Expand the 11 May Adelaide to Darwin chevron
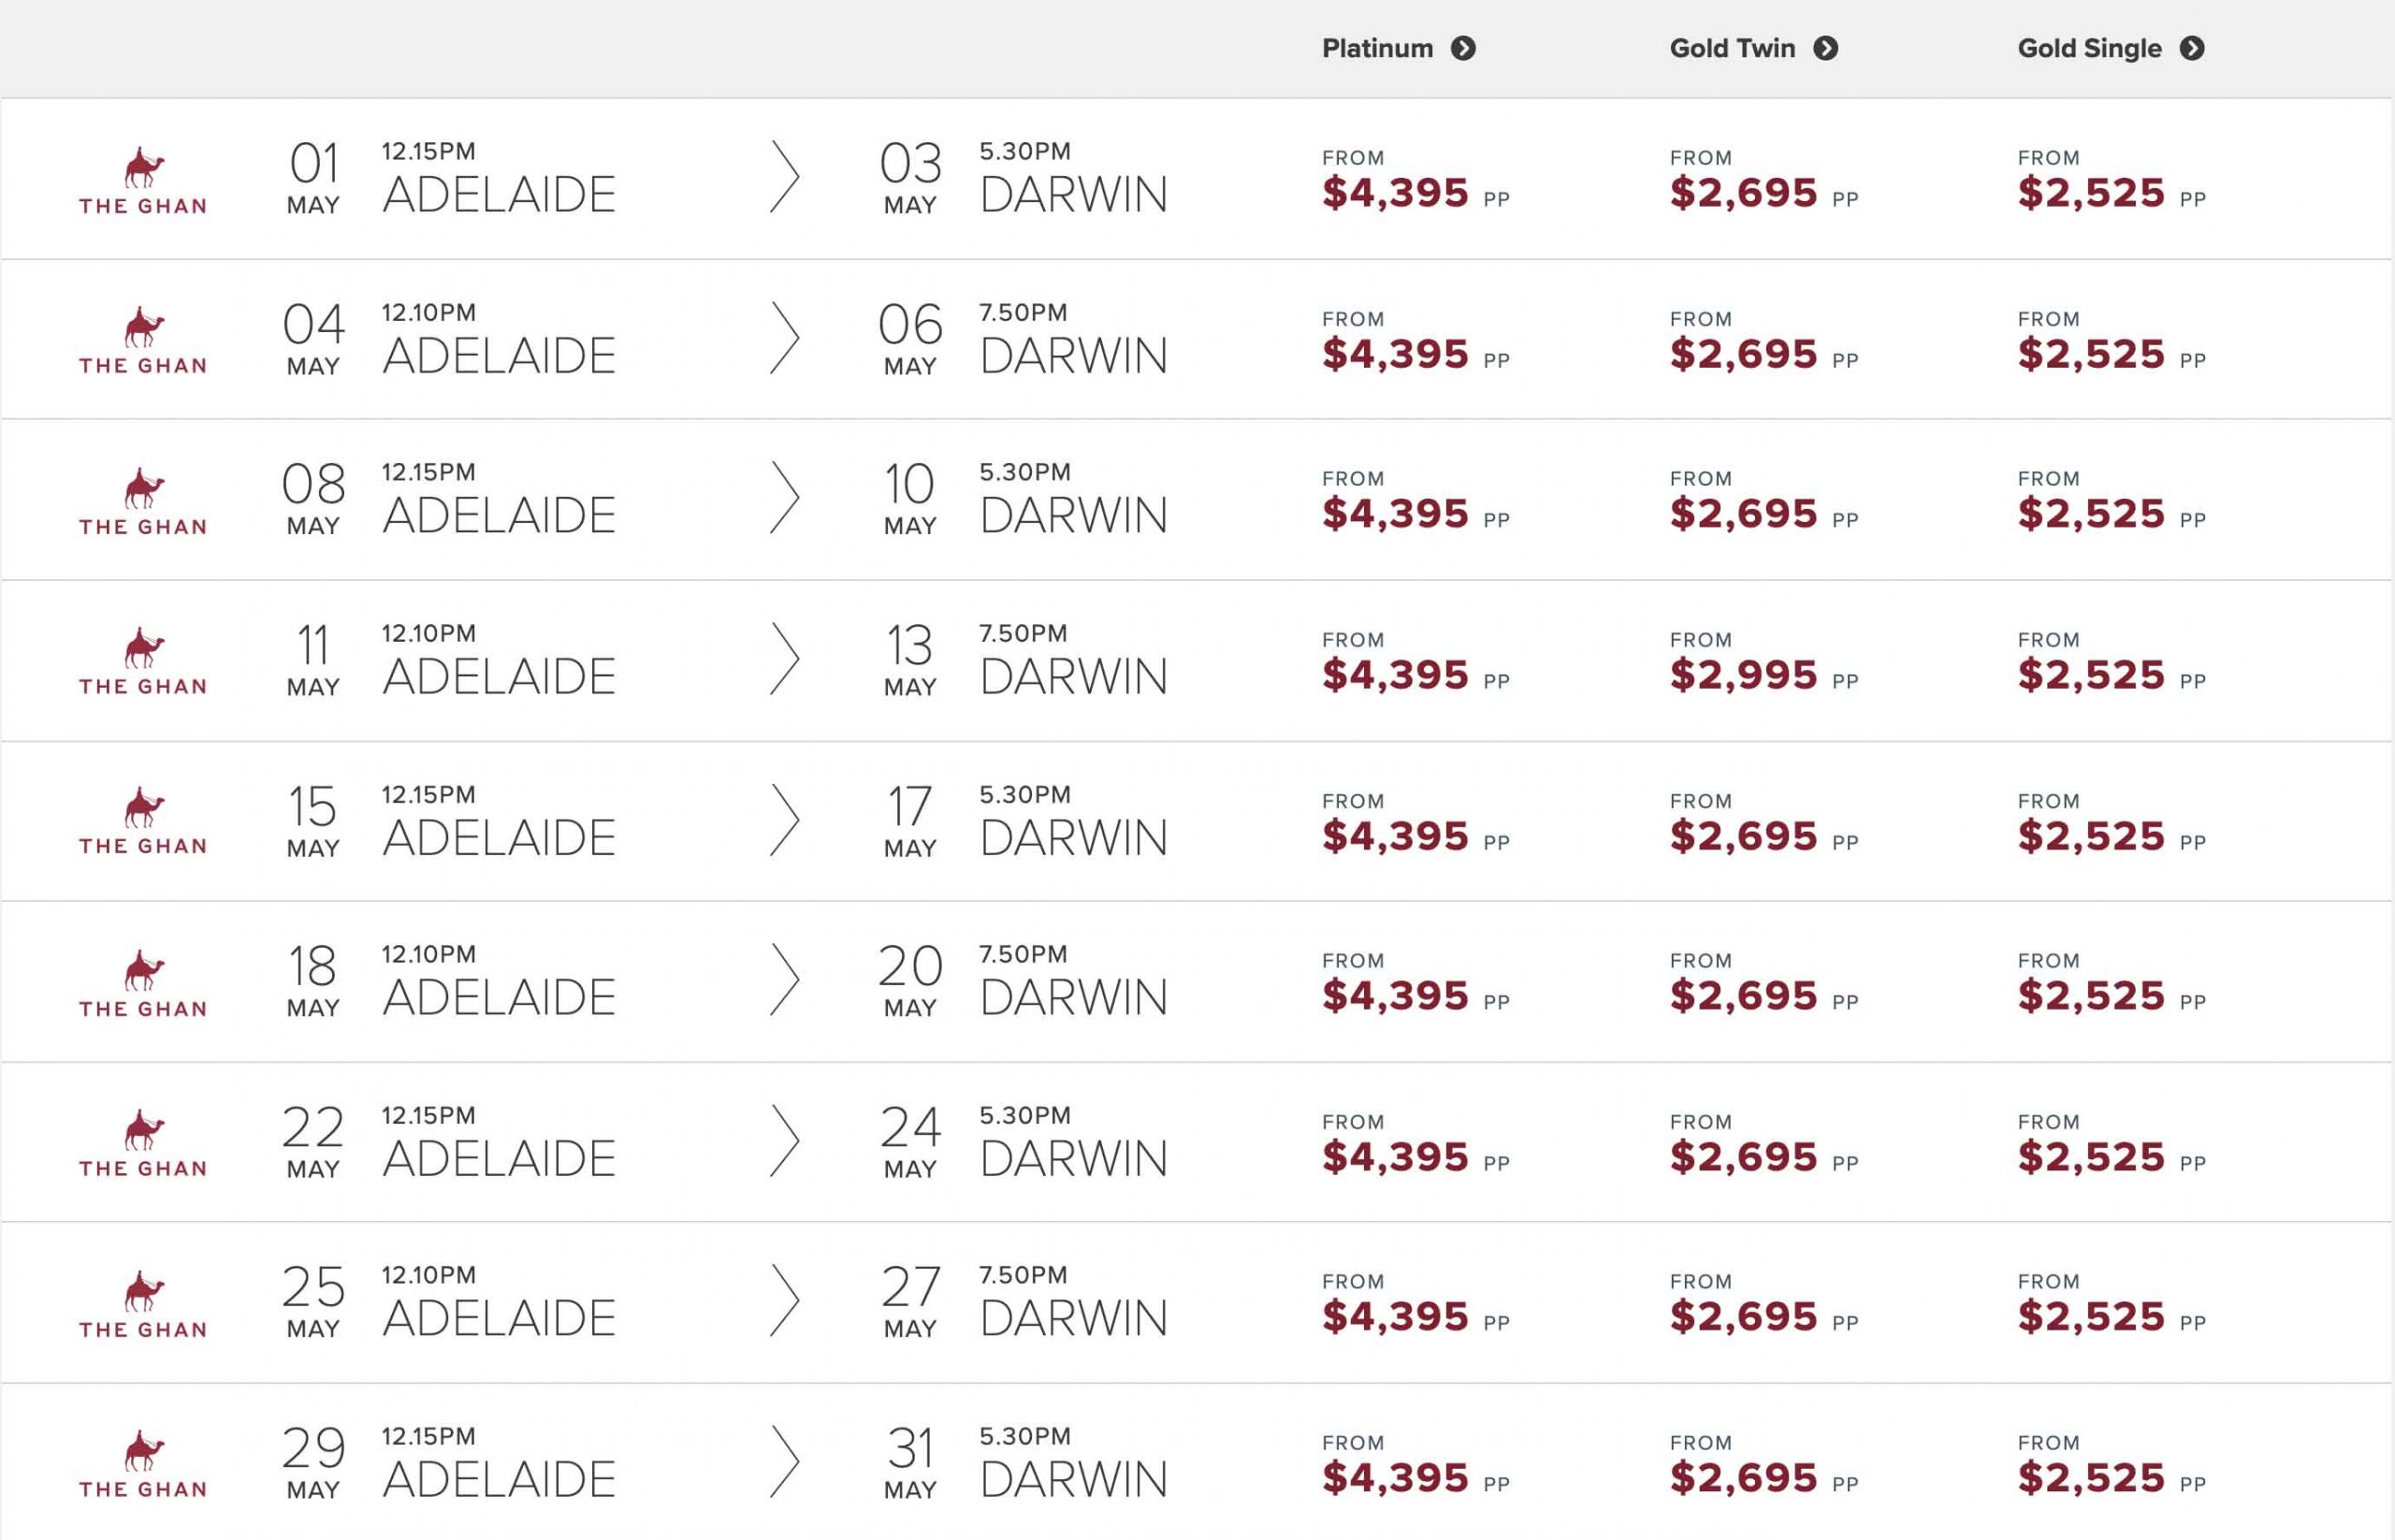The image size is (2395, 1540). coord(784,659)
